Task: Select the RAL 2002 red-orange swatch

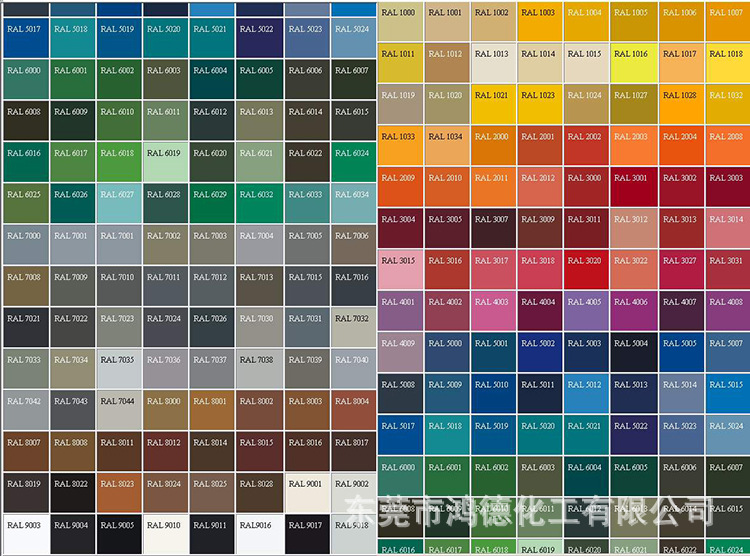Action: (x=586, y=146)
